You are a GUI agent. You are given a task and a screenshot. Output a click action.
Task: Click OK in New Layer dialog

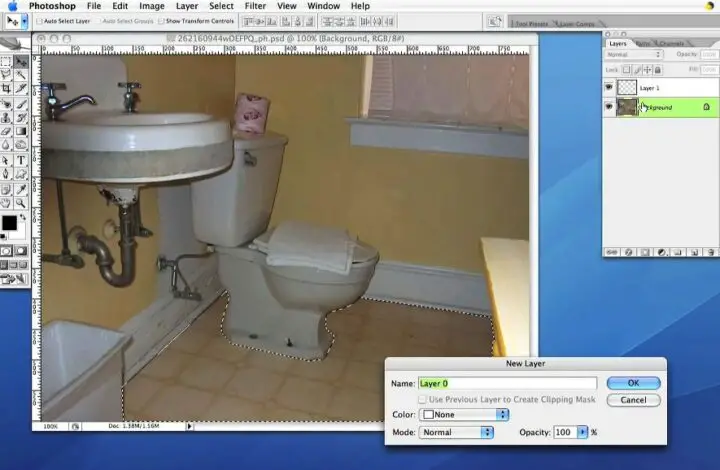[x=633, y=383]
